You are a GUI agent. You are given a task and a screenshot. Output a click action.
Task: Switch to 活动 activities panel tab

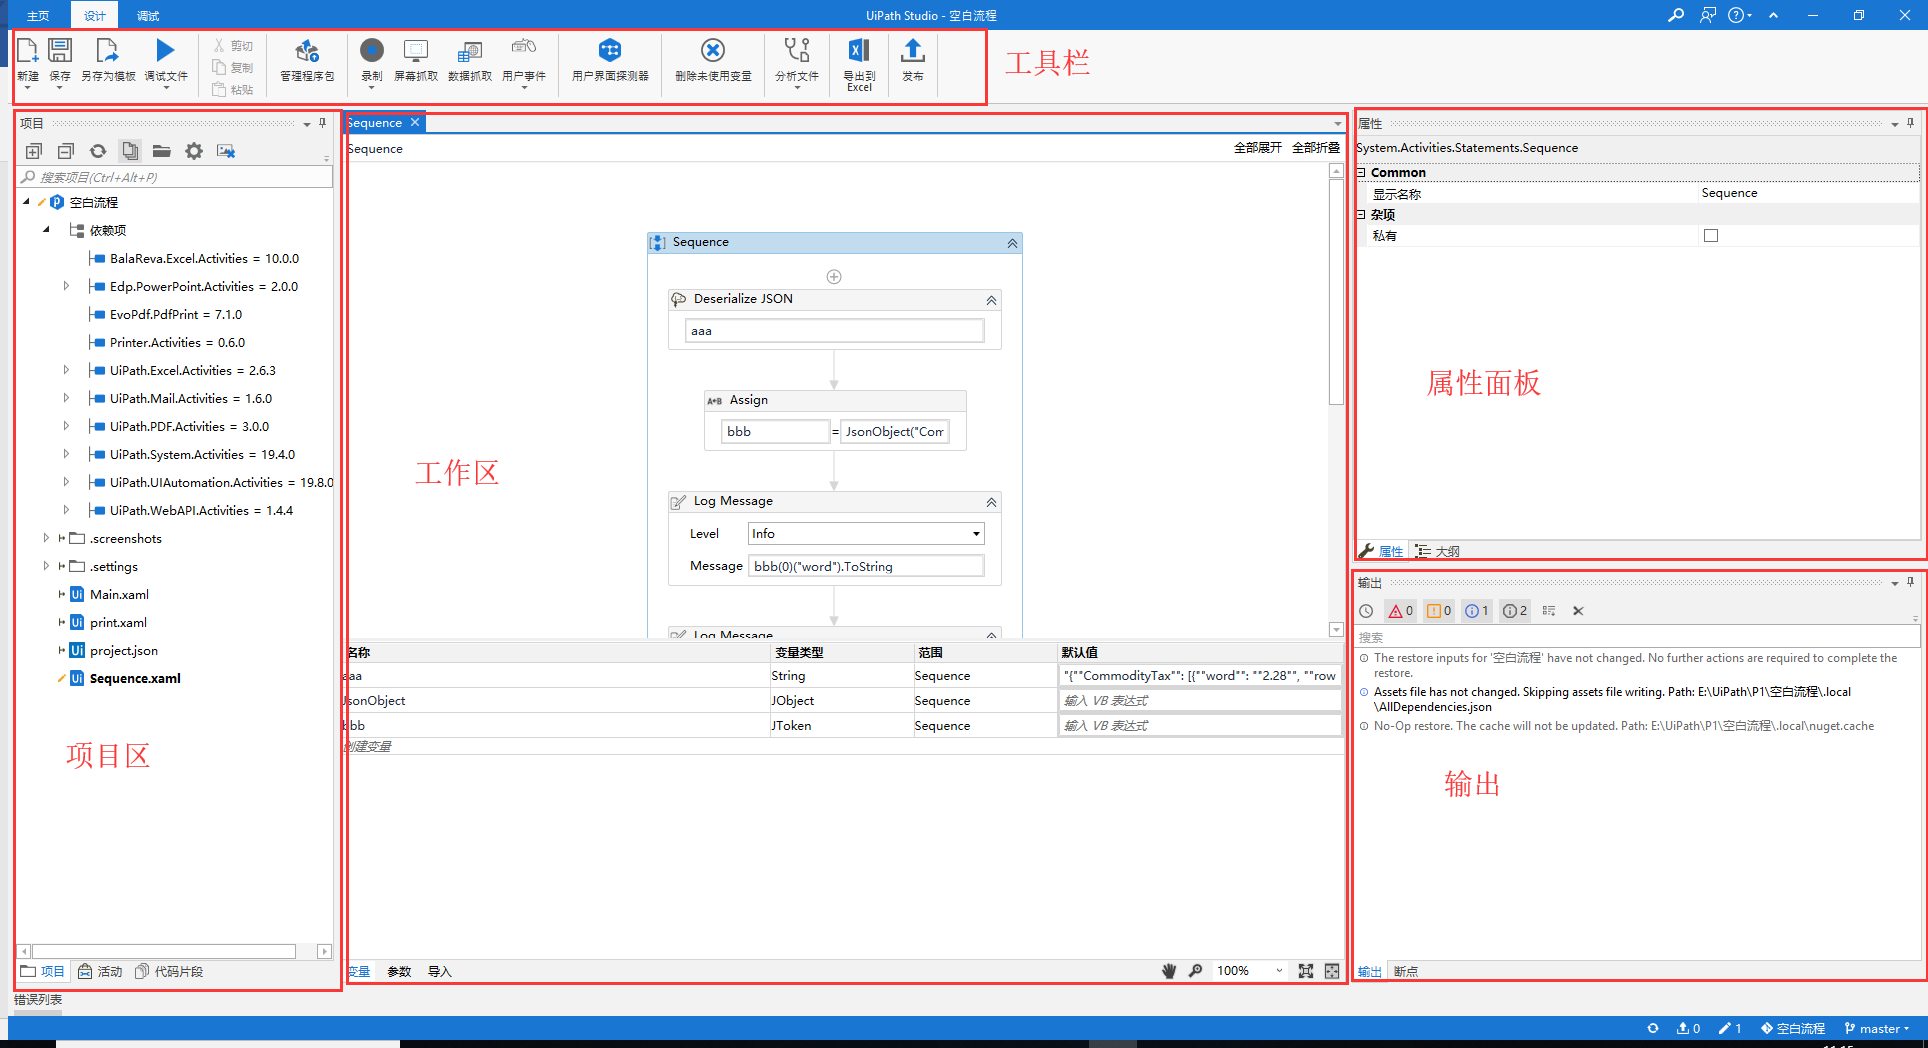pyautogui.click(x=101, y=971)
